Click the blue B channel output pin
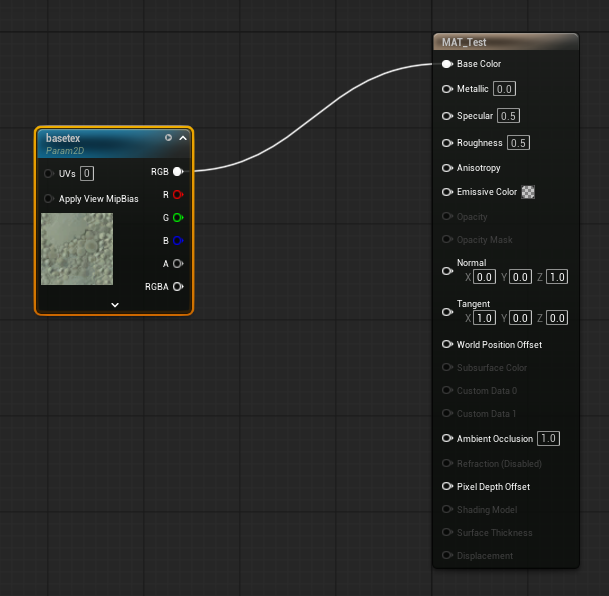The height and width of the screenshot is (596, 609). (x=178, y=240)
